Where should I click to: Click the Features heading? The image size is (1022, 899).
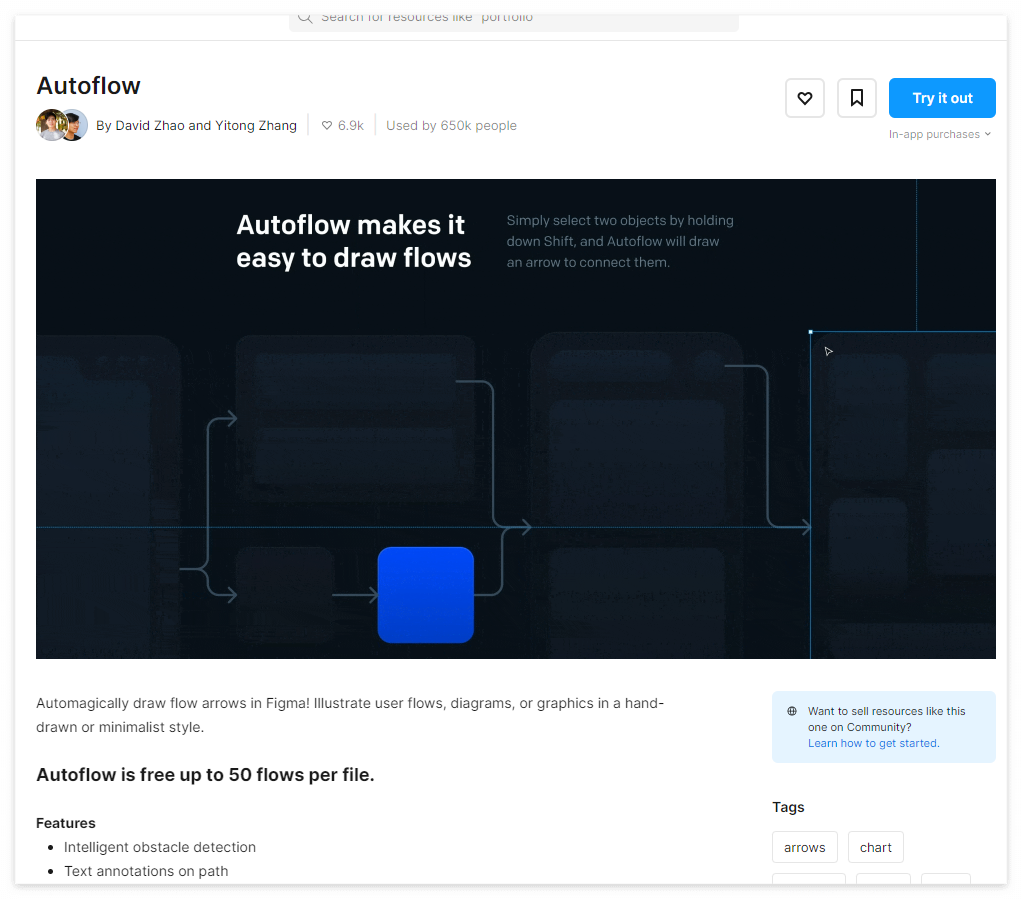[x=66, y=823]
